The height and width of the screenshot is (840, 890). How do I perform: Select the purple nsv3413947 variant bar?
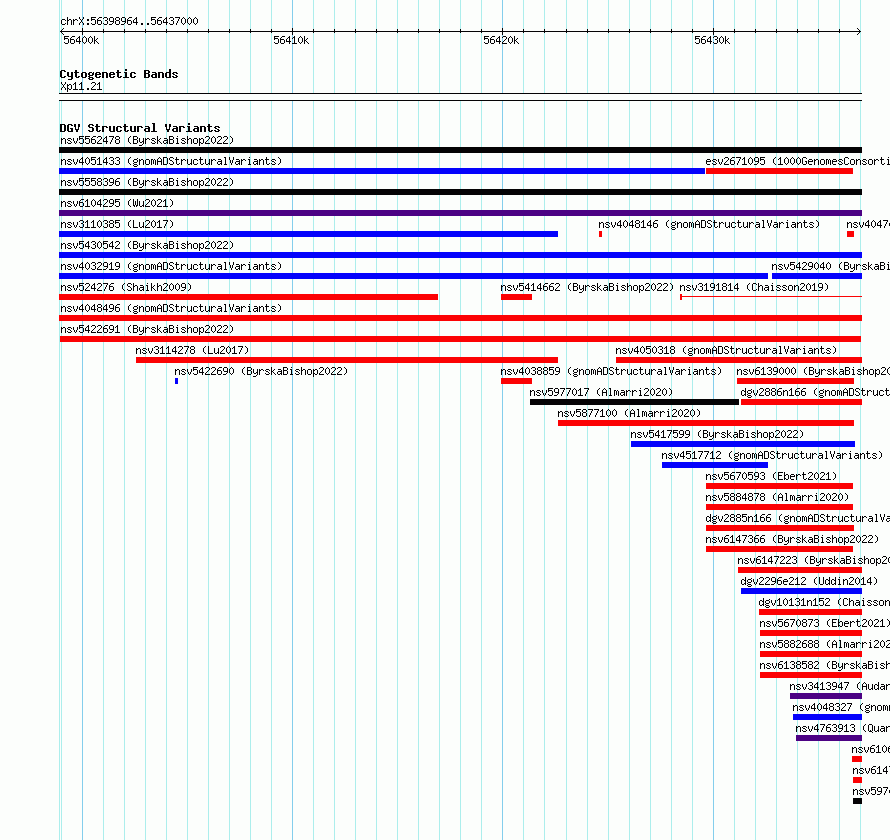[826, 696]
